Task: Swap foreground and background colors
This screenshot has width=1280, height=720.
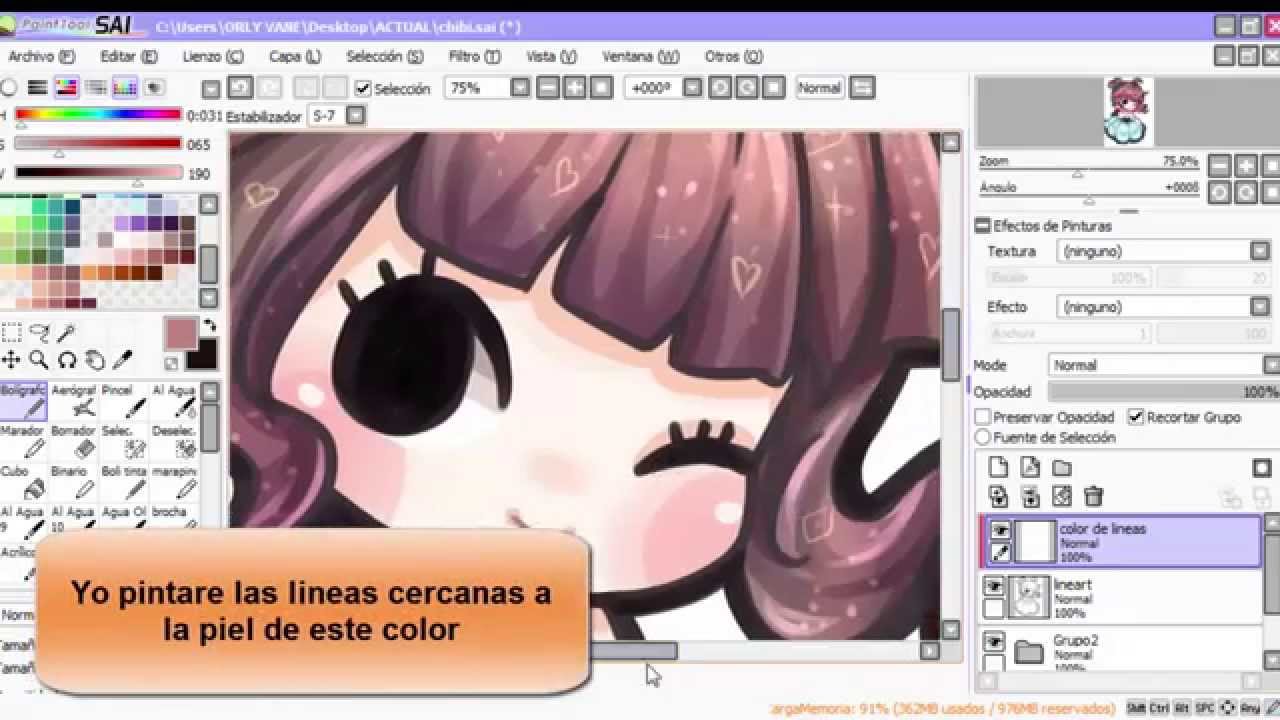Action: coord(209,326)
